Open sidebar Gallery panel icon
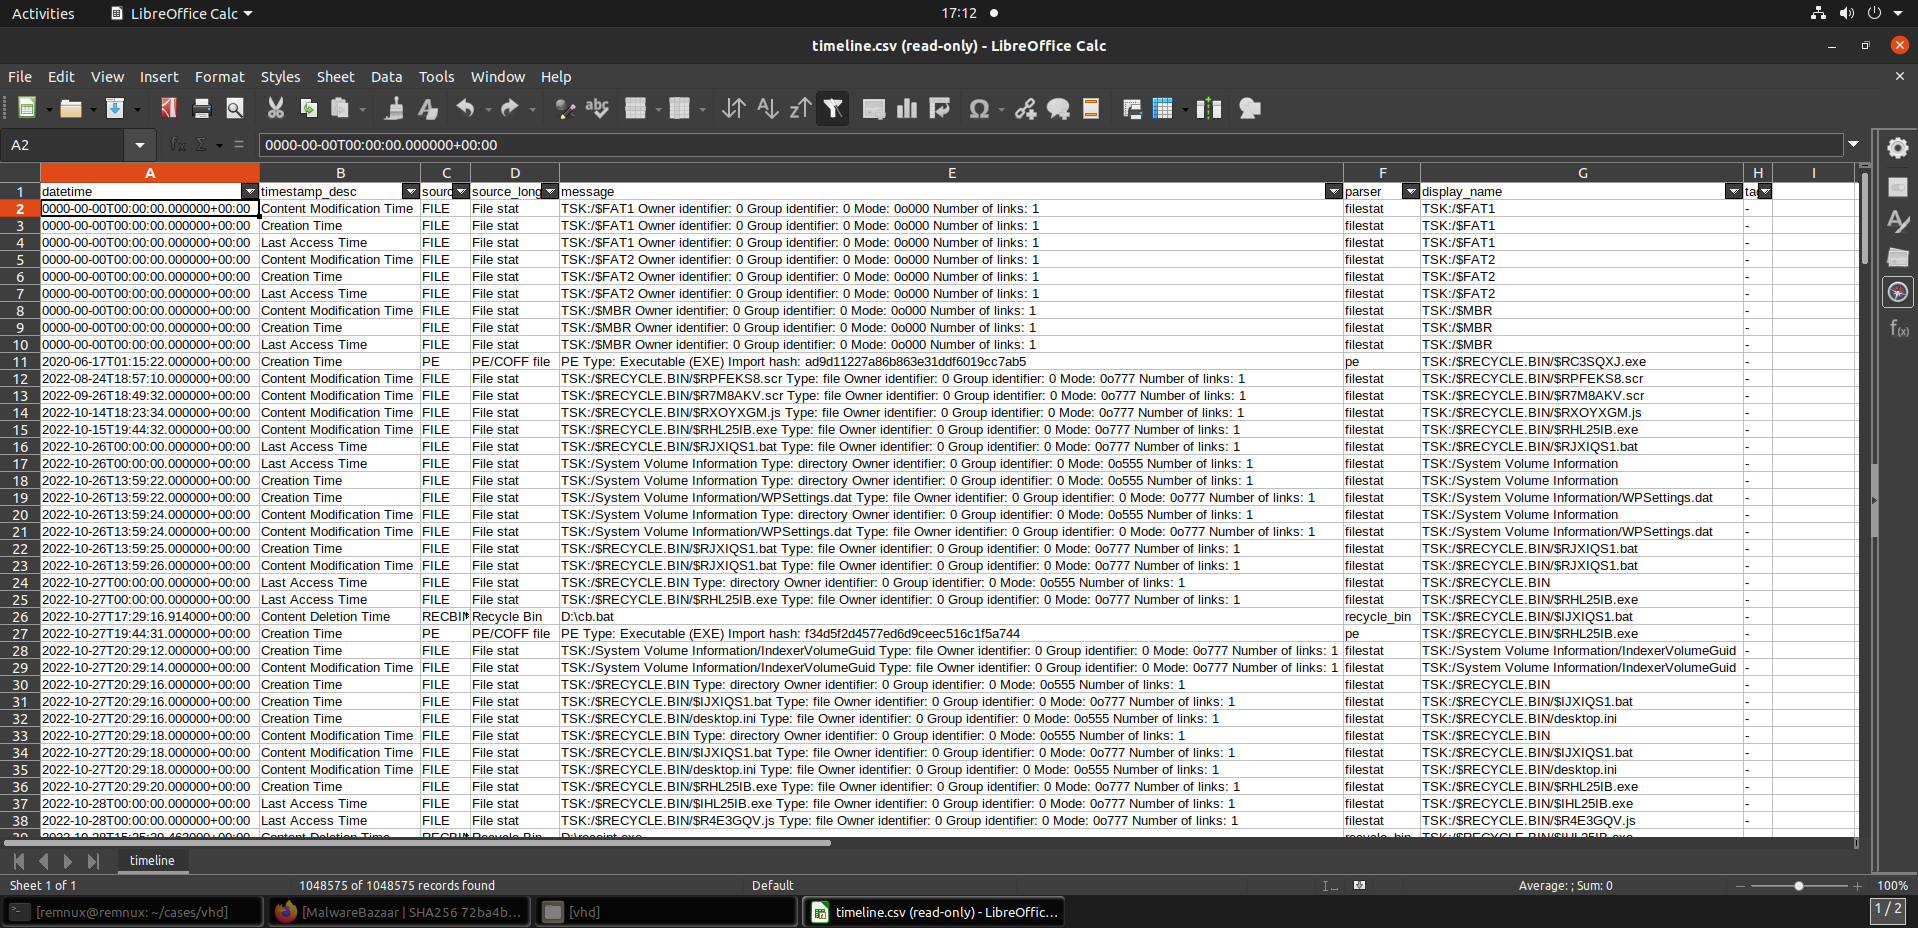The width and height of the screenshot is (1918, 928). [1897, 257]
